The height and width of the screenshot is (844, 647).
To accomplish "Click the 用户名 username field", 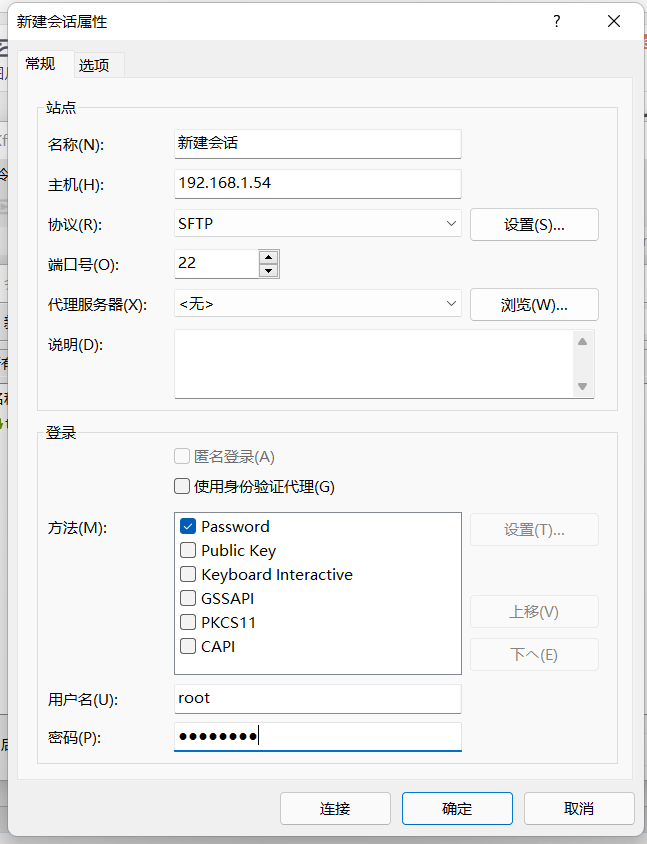I will point(318,699).
